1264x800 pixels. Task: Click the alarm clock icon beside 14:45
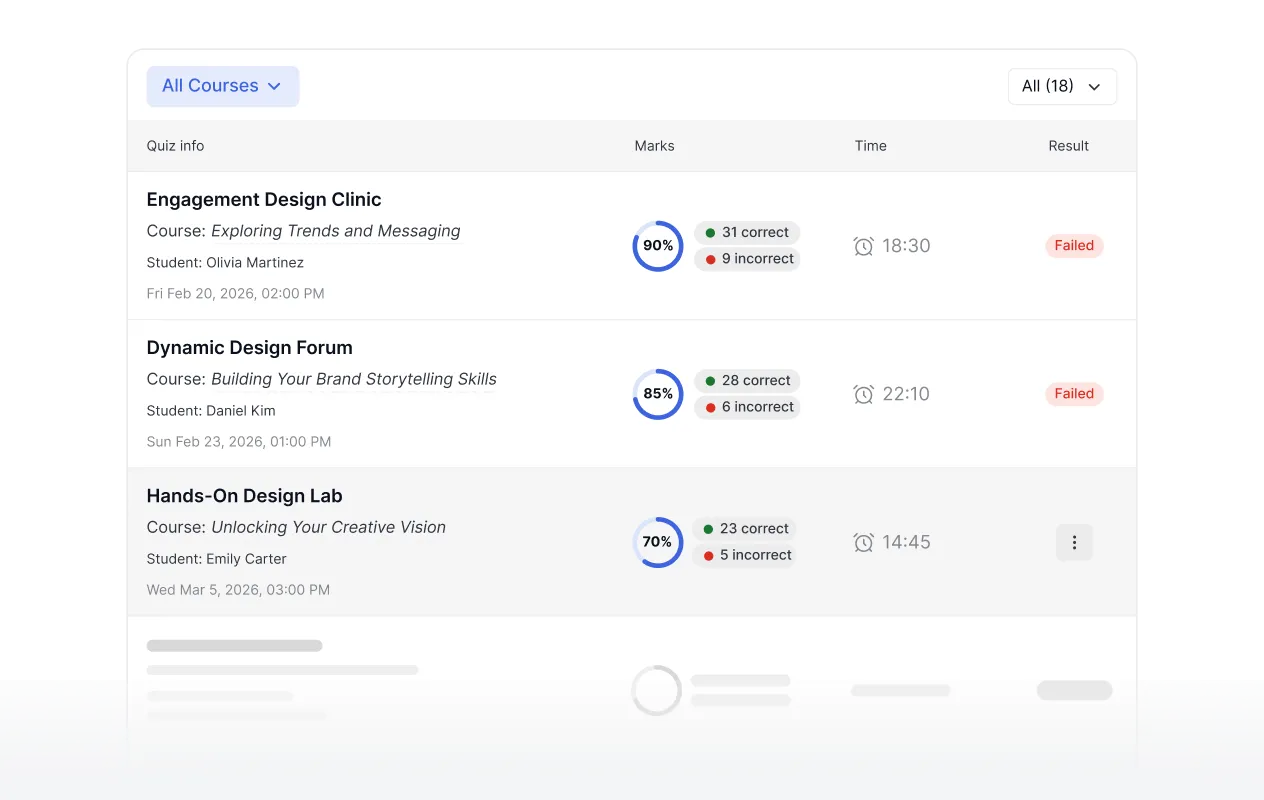[863, 542]
